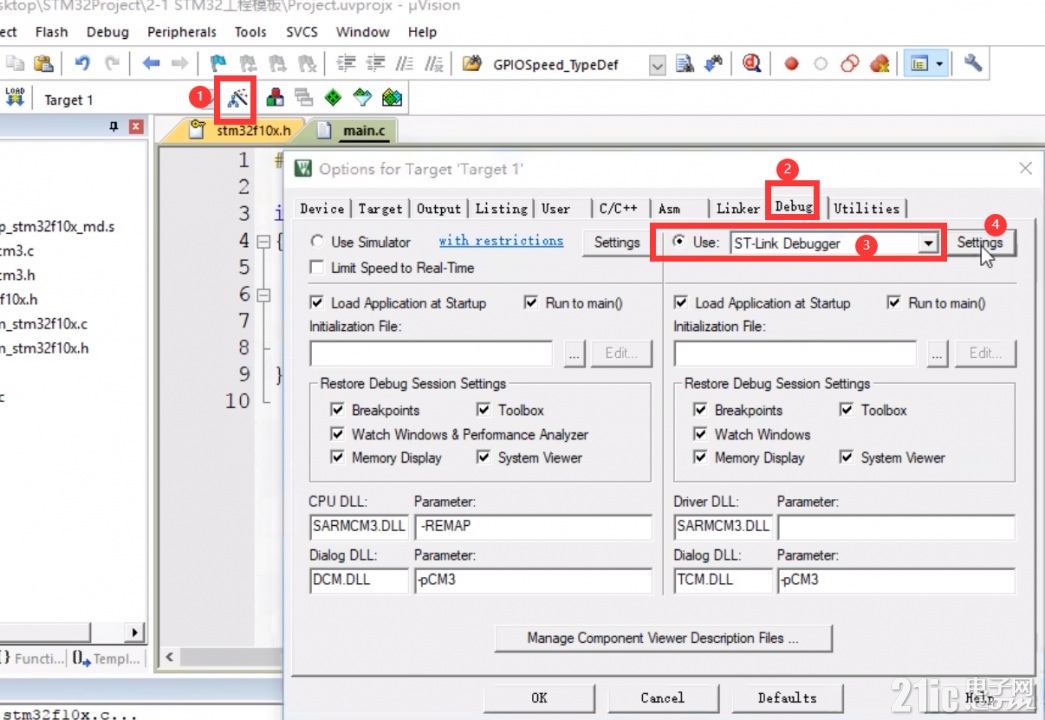The width and height of the screenshot is (1045, 720).
Task: Indent the selected lines
Action: [346, 64]
